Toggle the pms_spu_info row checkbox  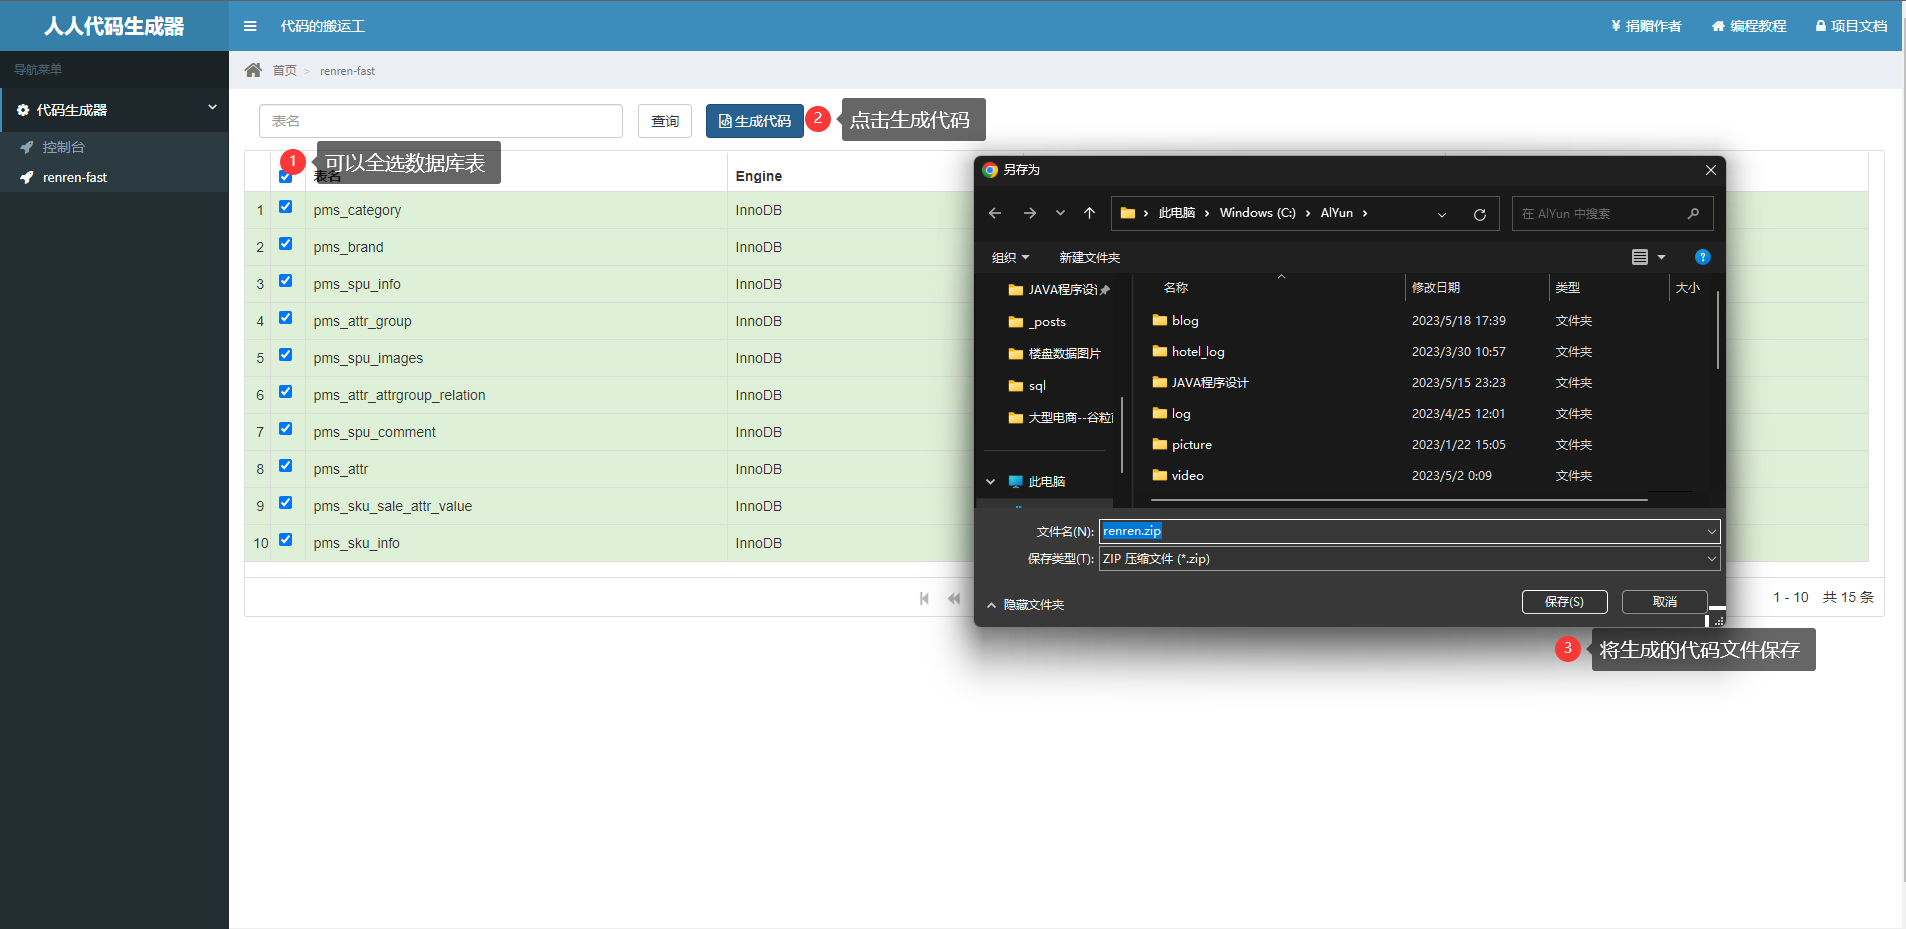pyautogui.click(x=286, y=281)
